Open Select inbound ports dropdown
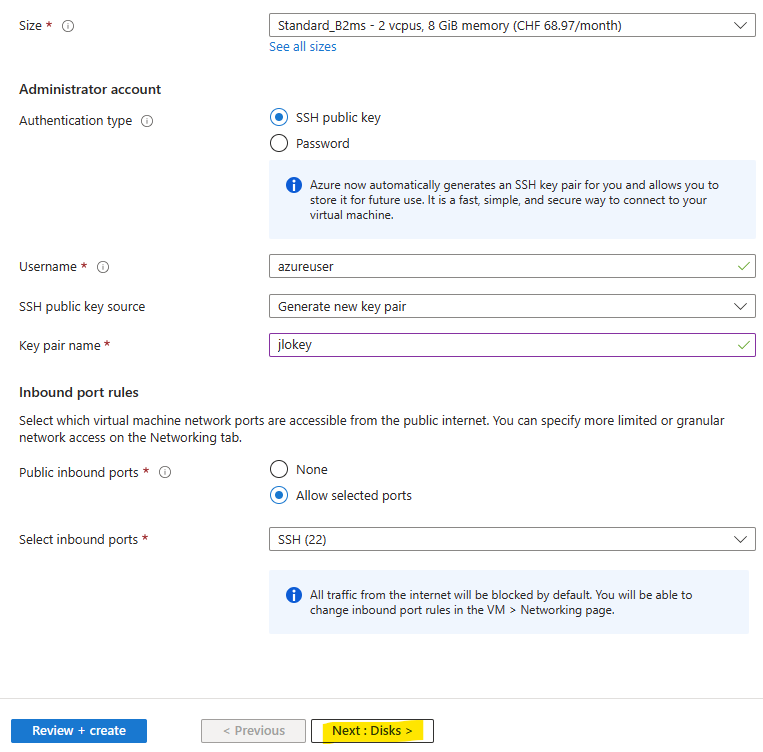763x752 pixels. (512, 539)
